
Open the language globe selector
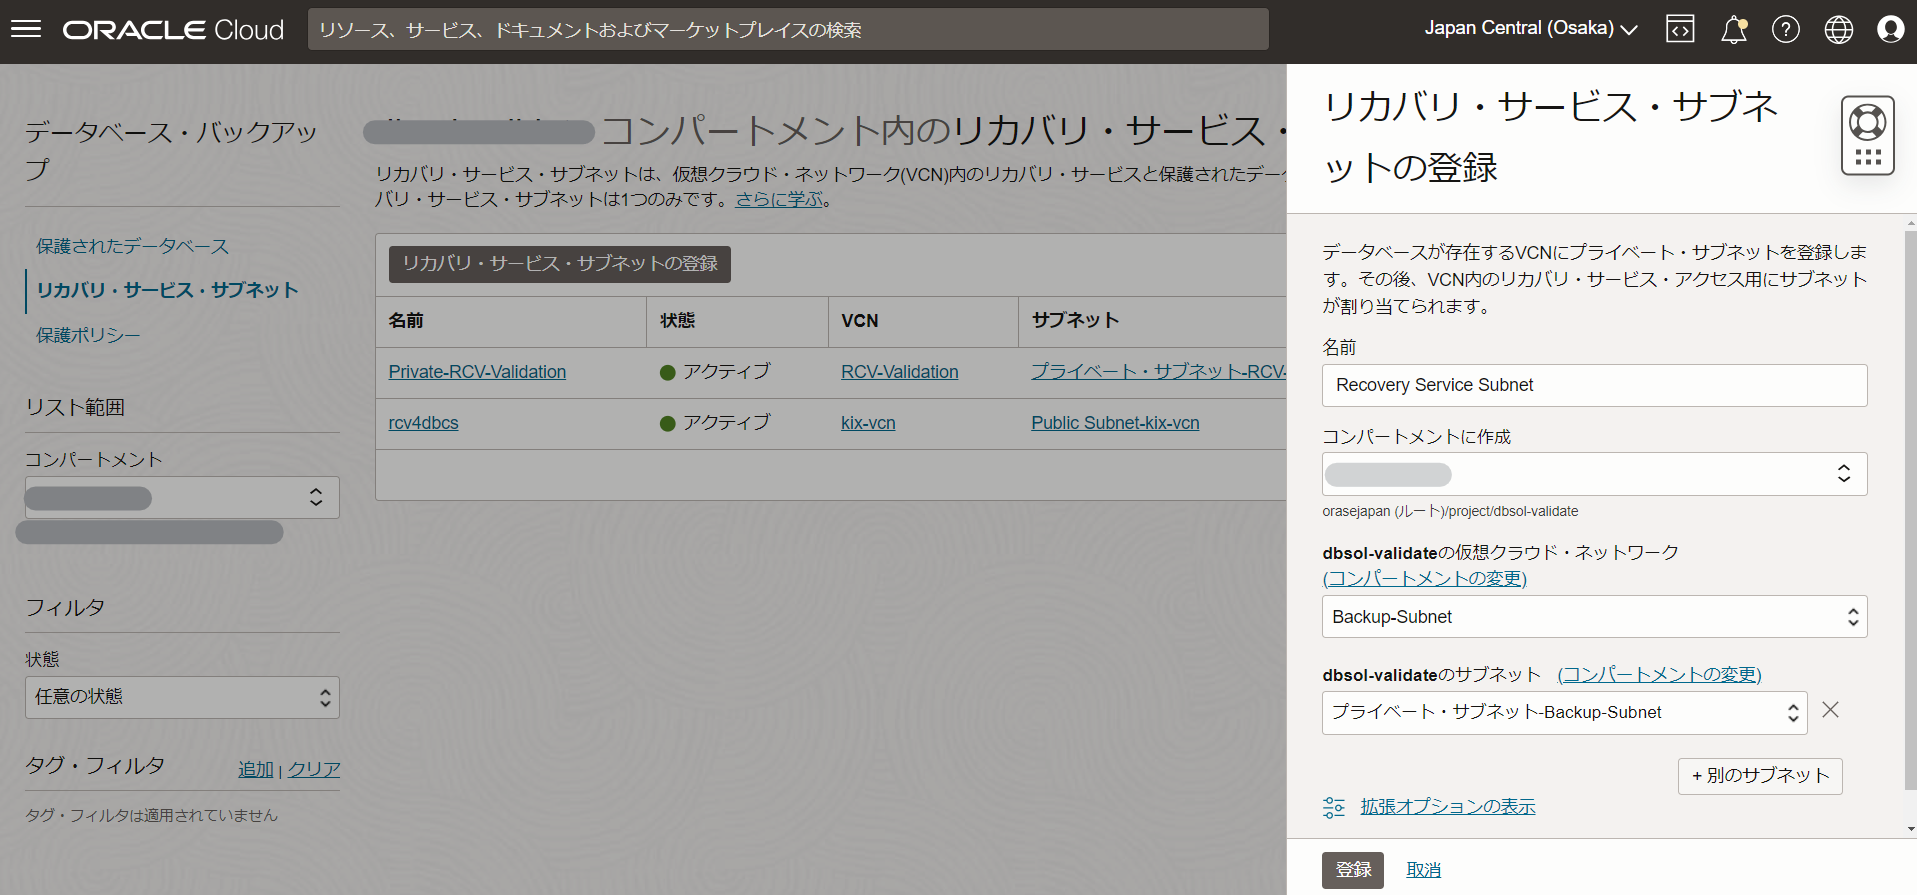(x=1838, y=29)
